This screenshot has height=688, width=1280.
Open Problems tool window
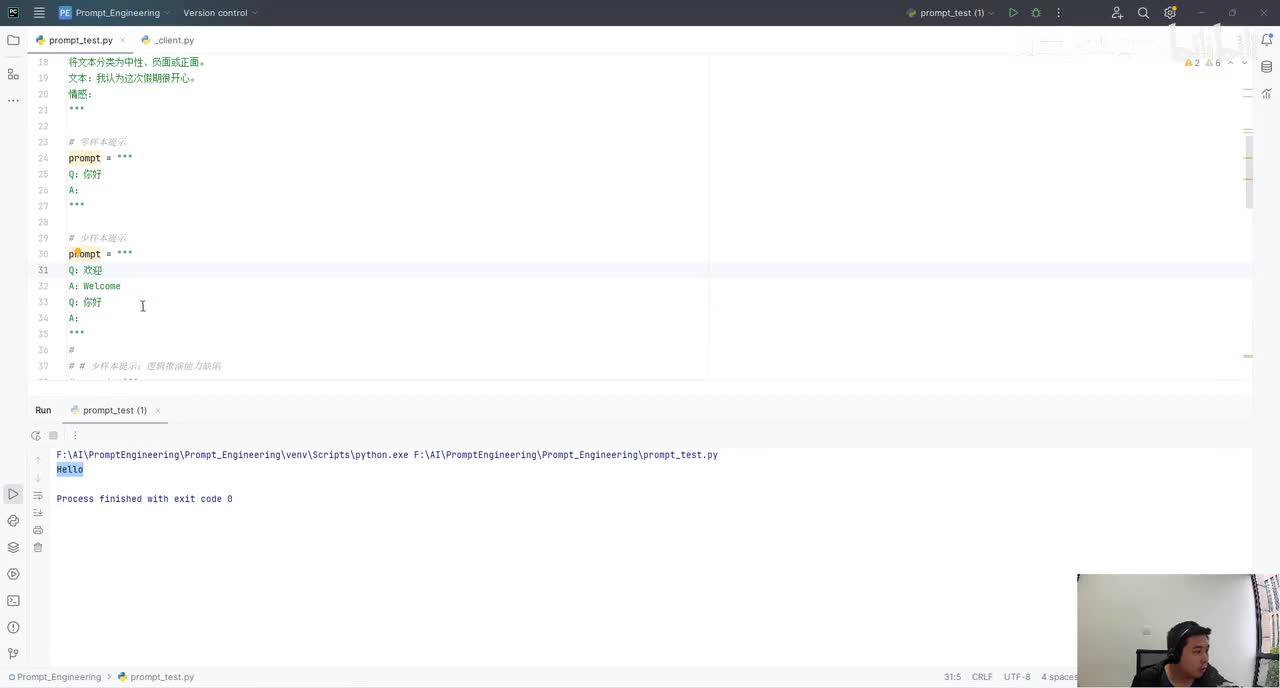pyautogui.click(x=13, y=627)
